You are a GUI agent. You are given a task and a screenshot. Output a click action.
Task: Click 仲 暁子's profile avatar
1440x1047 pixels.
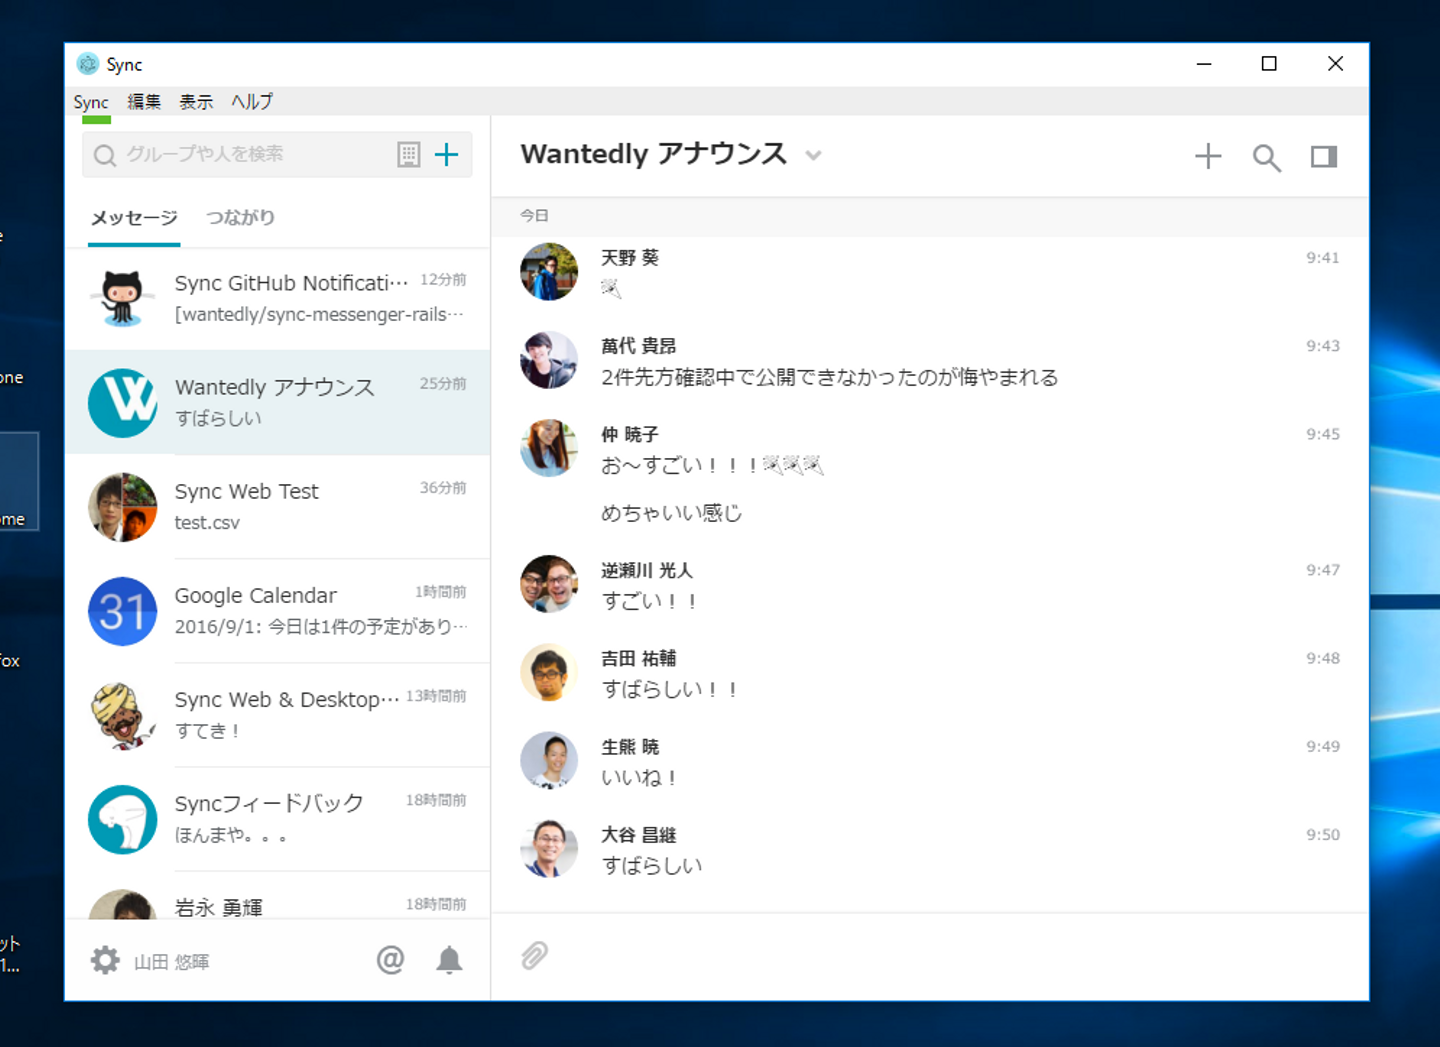[x=549, y=448]
